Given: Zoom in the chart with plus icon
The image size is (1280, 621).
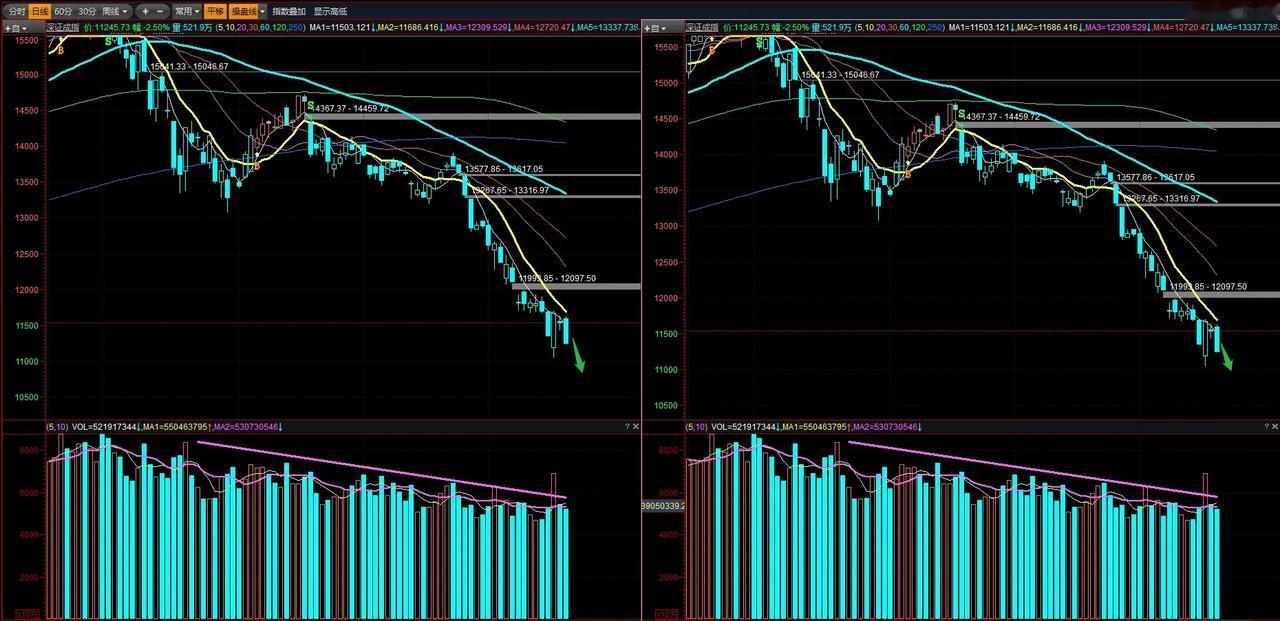Looking at the screenshot, I should point(145,11).
